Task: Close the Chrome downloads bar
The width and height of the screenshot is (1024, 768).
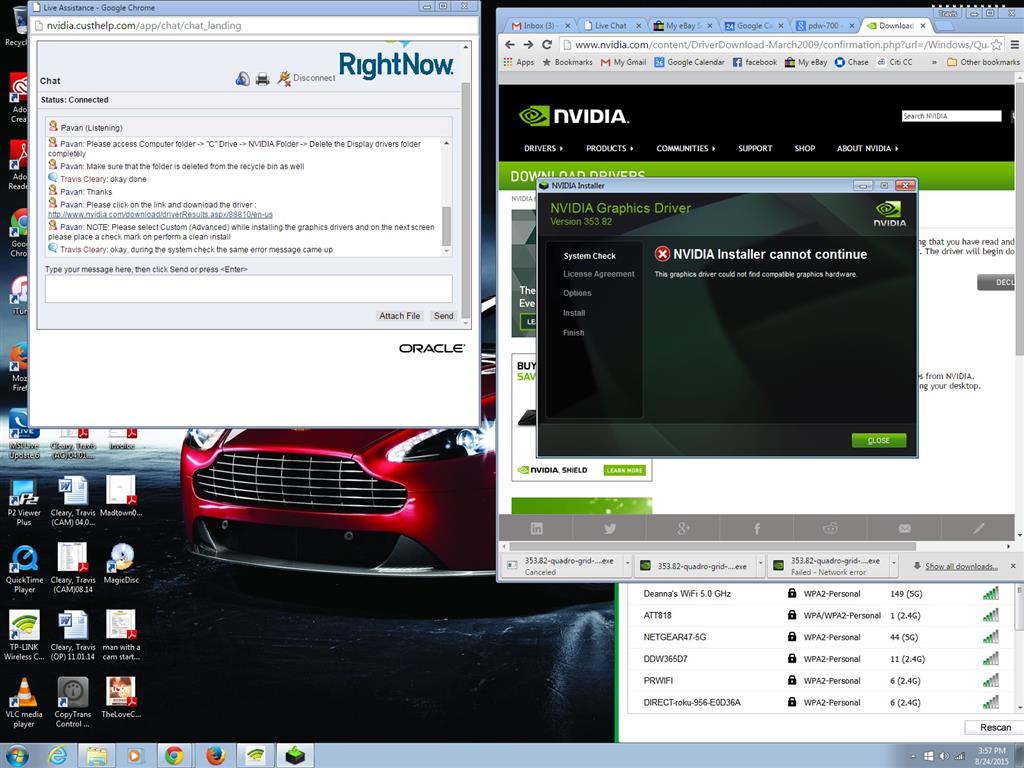Action: coord(1013,566)
